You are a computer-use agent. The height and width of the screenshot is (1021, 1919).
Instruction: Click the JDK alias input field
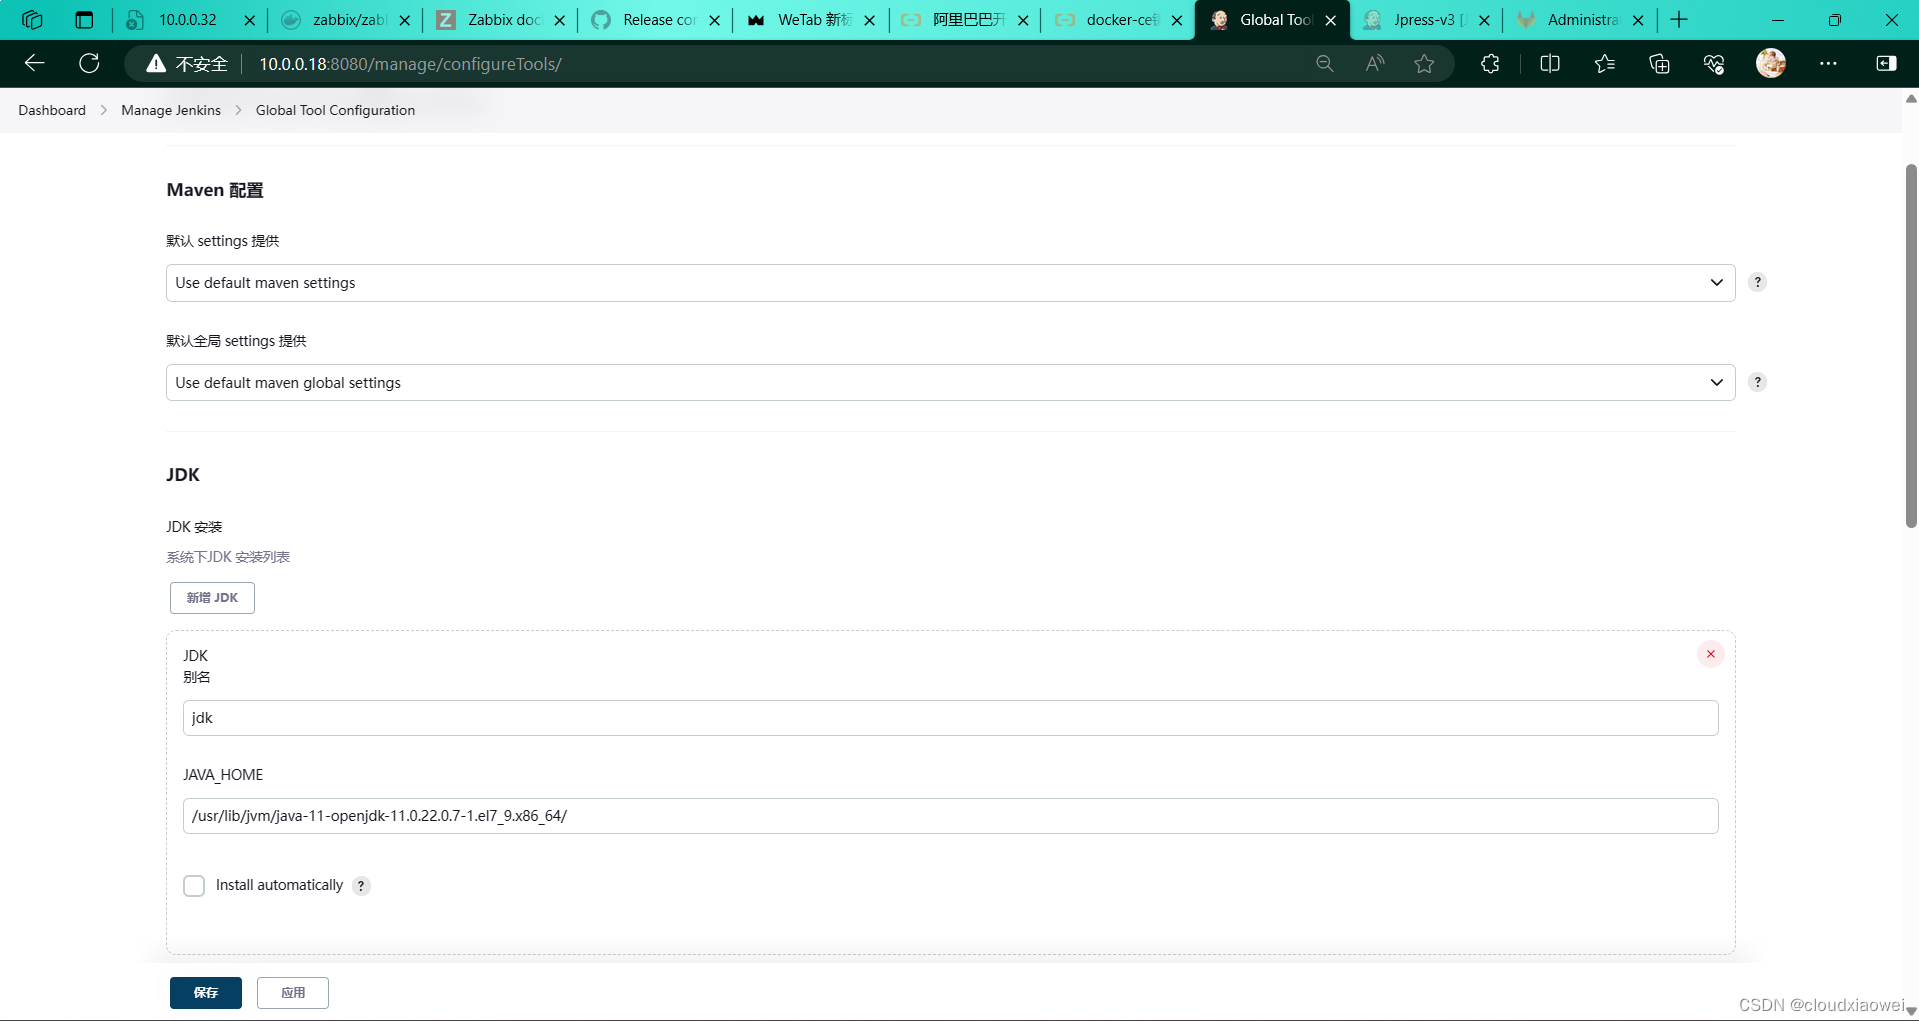click(x=950, y=718)
